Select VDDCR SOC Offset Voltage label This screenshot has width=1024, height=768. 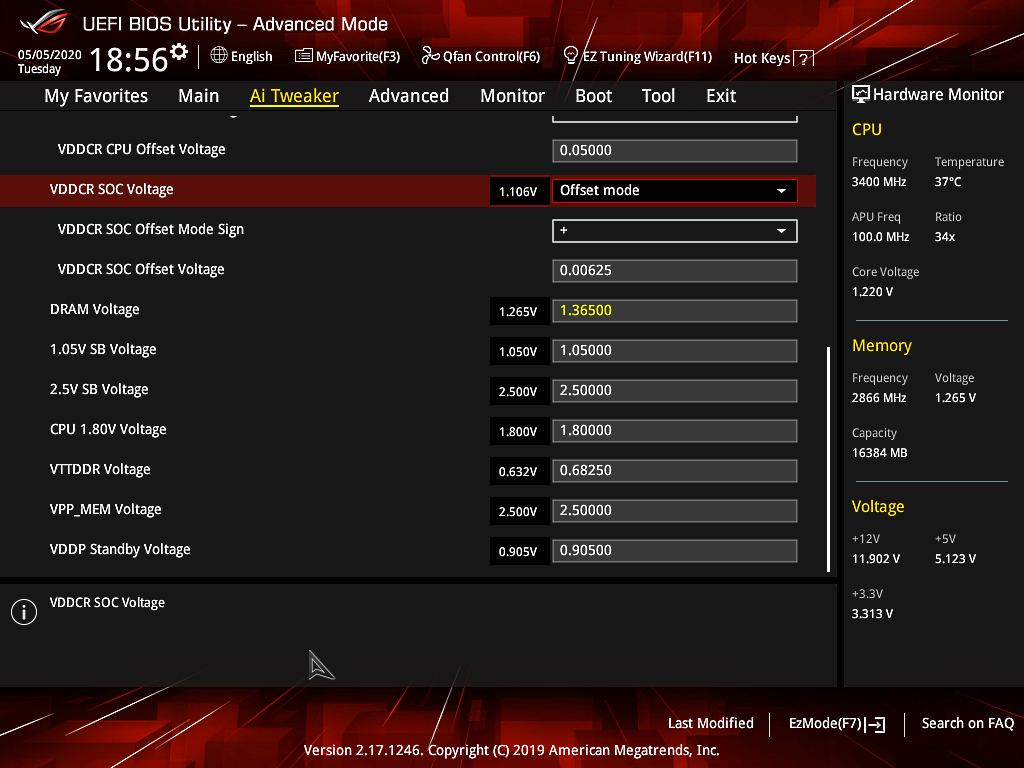140,269
